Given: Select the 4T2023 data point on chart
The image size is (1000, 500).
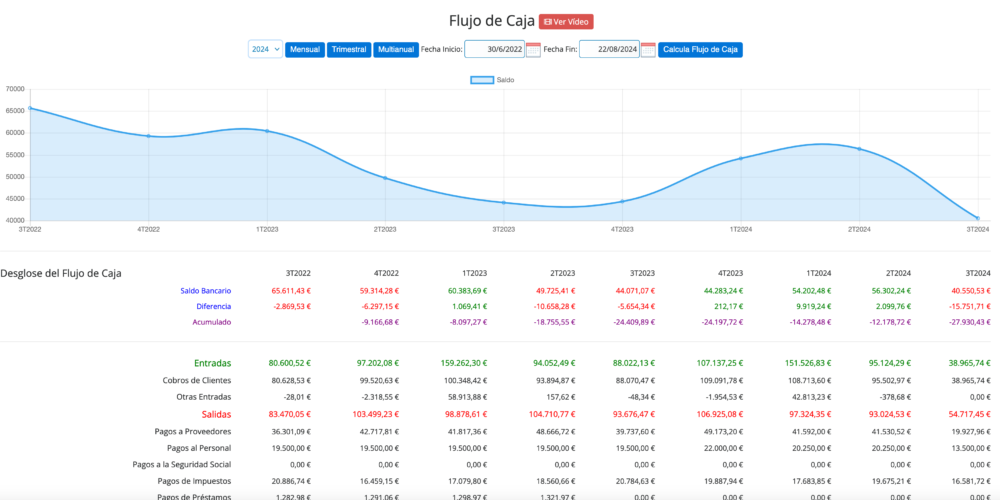Looking at the screenshot, I should tap(622, 201).
